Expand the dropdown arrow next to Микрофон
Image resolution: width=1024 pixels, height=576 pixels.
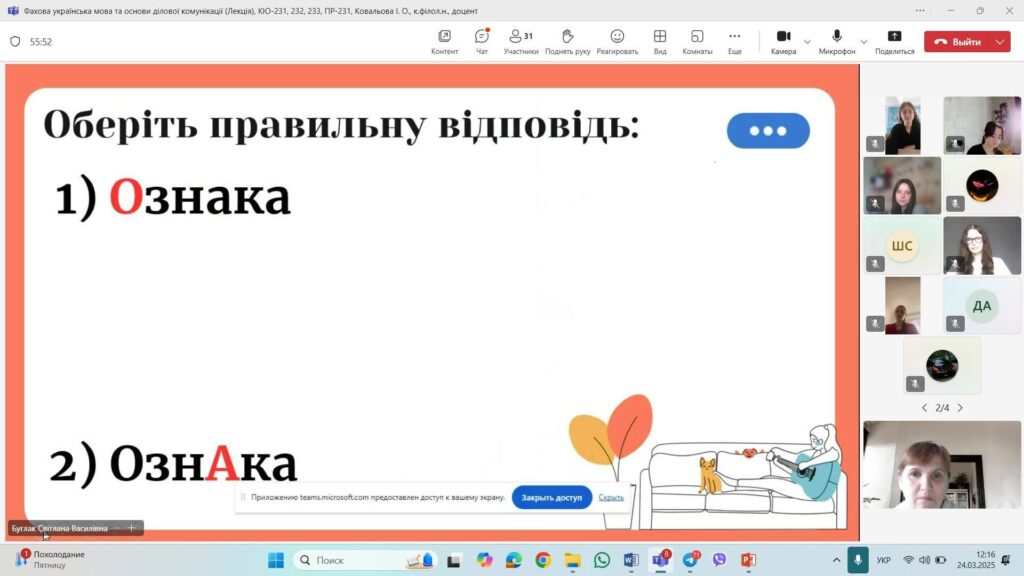[864, 42]
